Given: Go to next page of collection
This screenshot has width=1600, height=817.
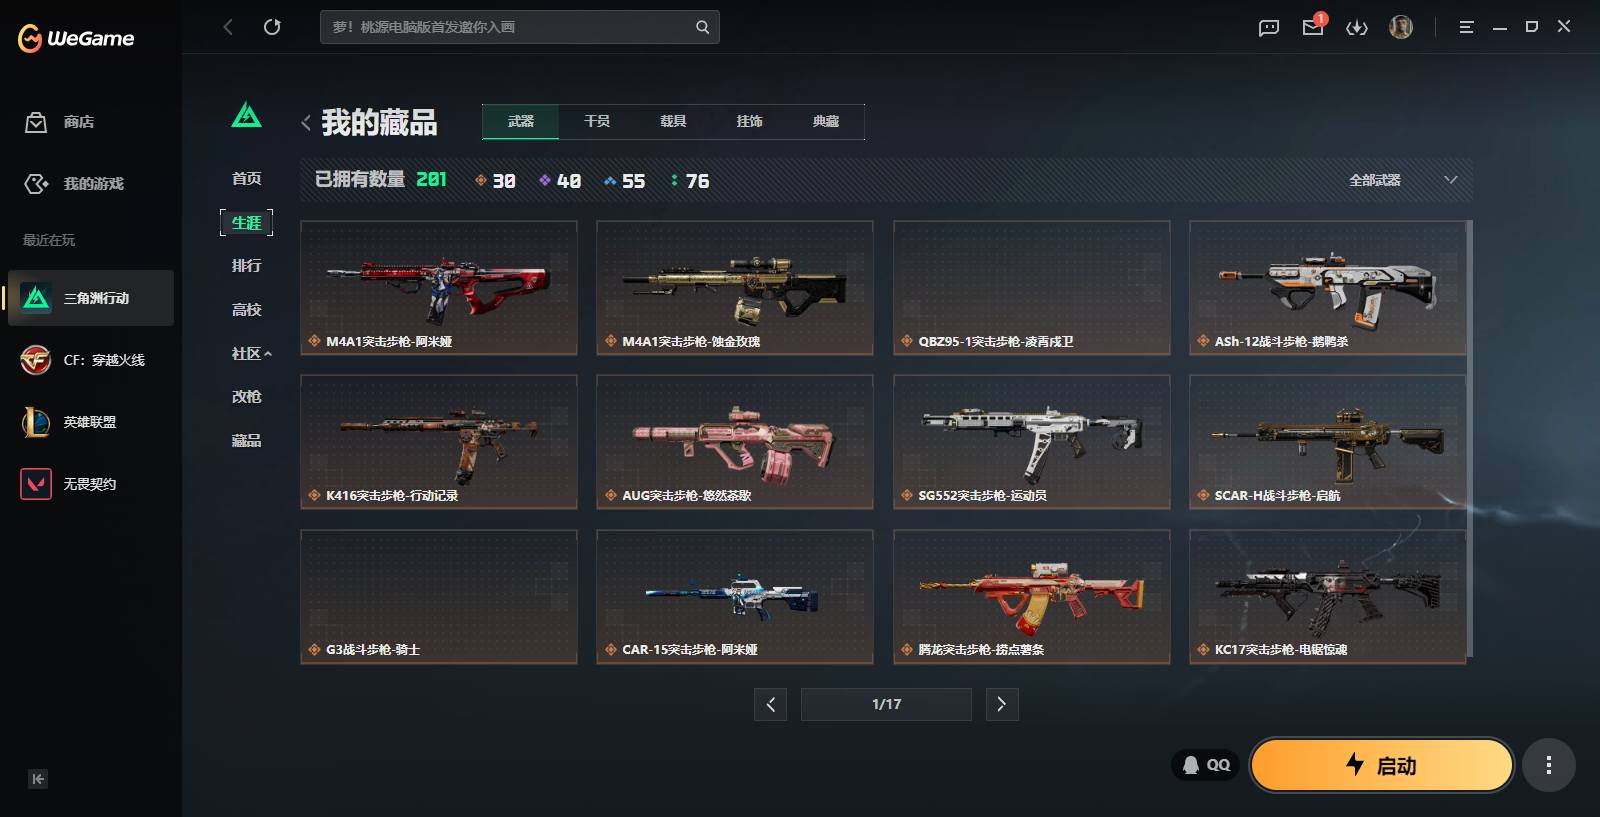Looking at the screenshot, I should coord(1002,704).
